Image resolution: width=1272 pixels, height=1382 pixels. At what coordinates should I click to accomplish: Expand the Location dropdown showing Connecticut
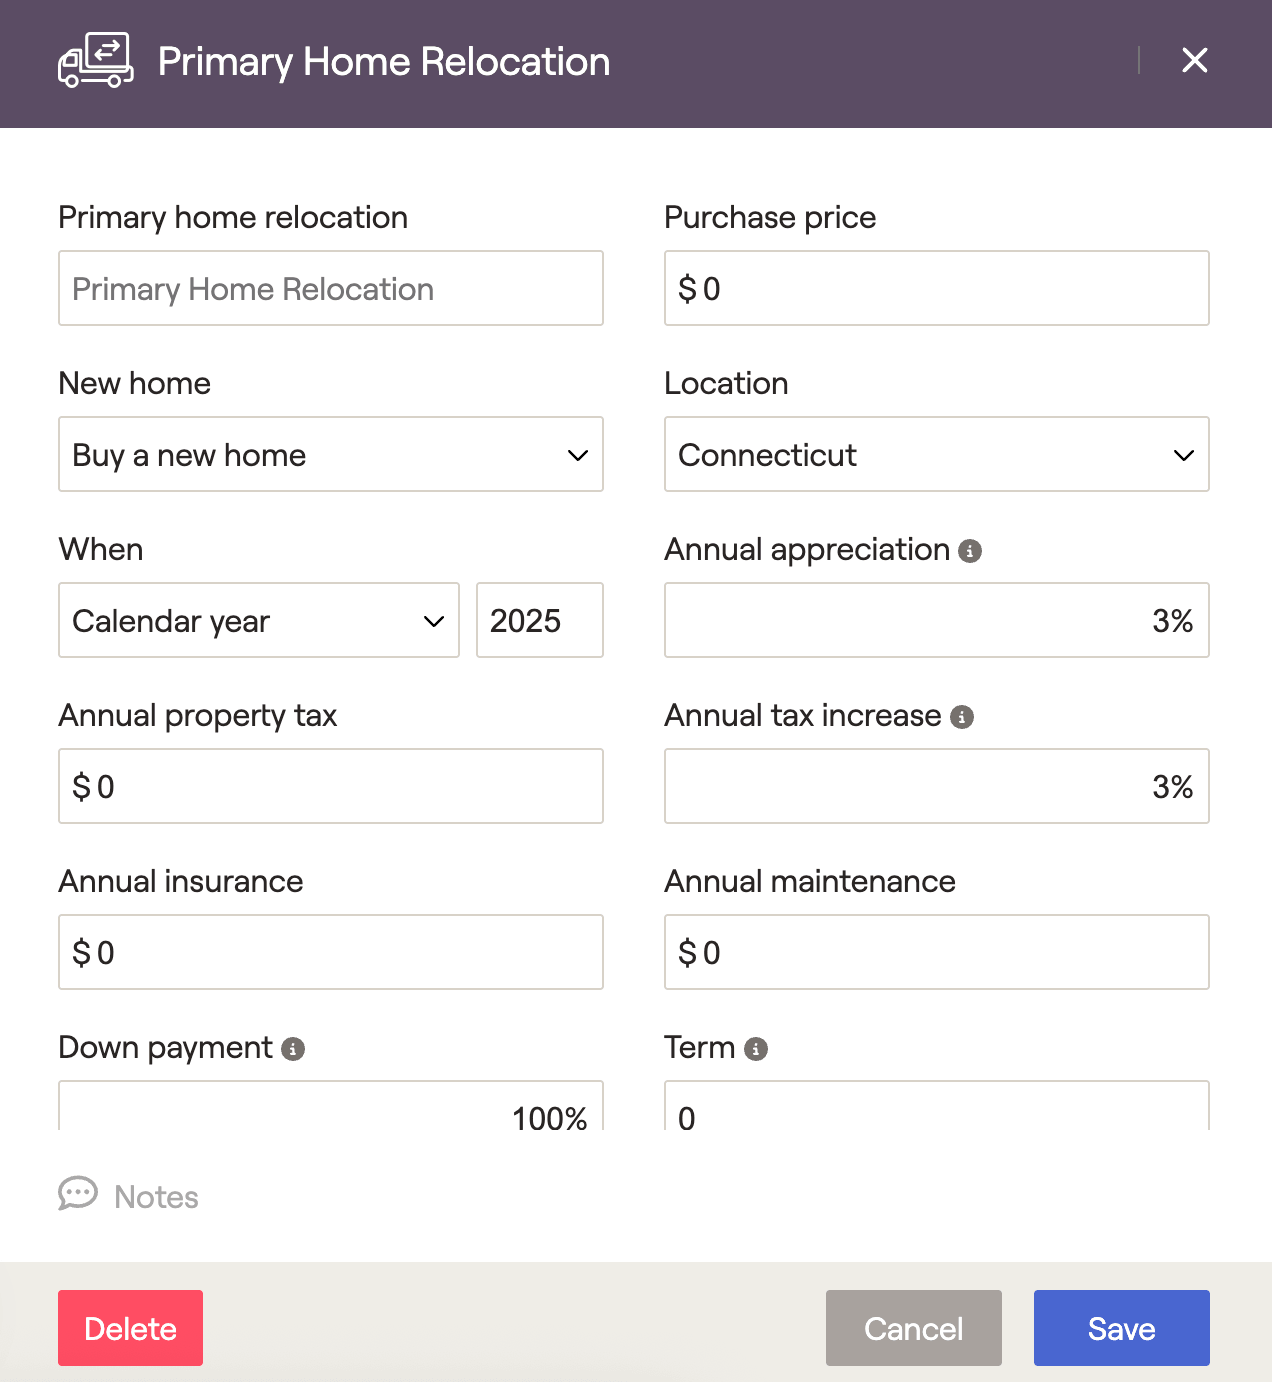point(936,455)
